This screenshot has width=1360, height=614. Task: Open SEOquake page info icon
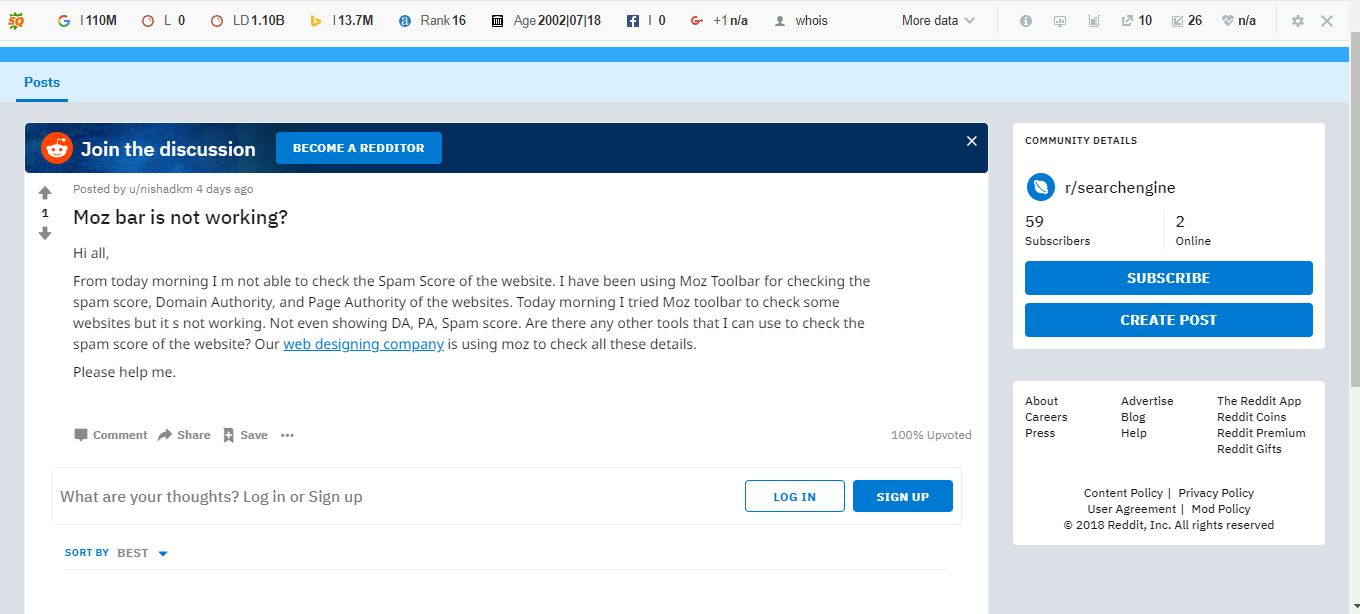pyautogui.click(x=1026, y=21)
